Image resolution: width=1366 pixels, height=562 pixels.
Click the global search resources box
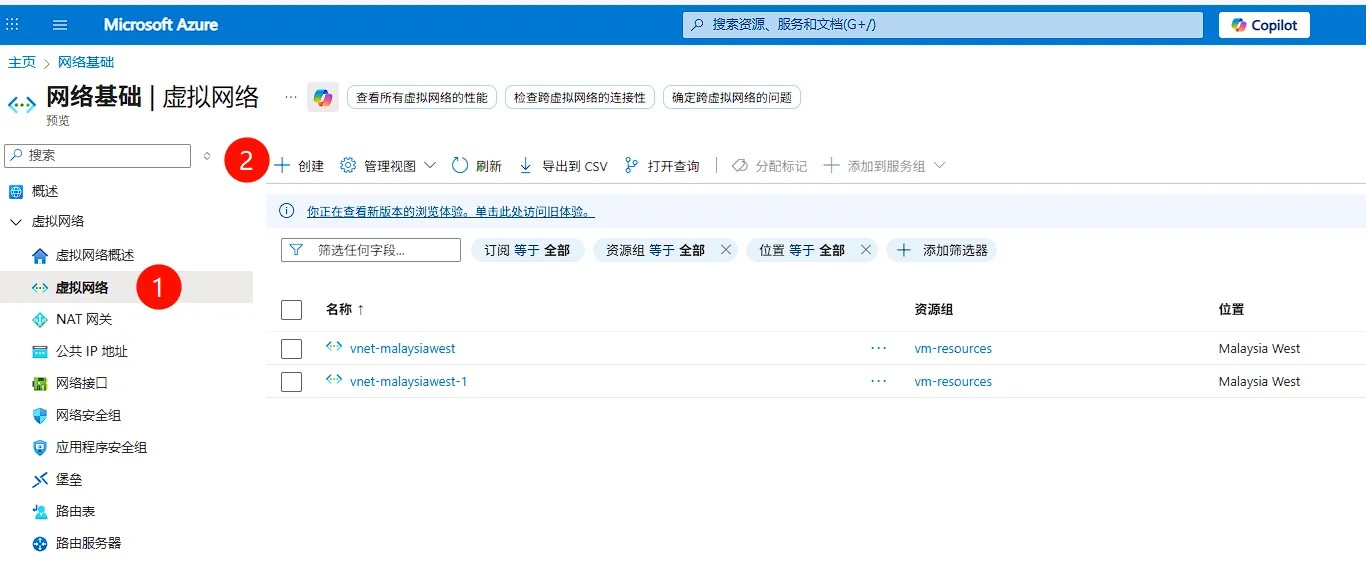point(943,25)
